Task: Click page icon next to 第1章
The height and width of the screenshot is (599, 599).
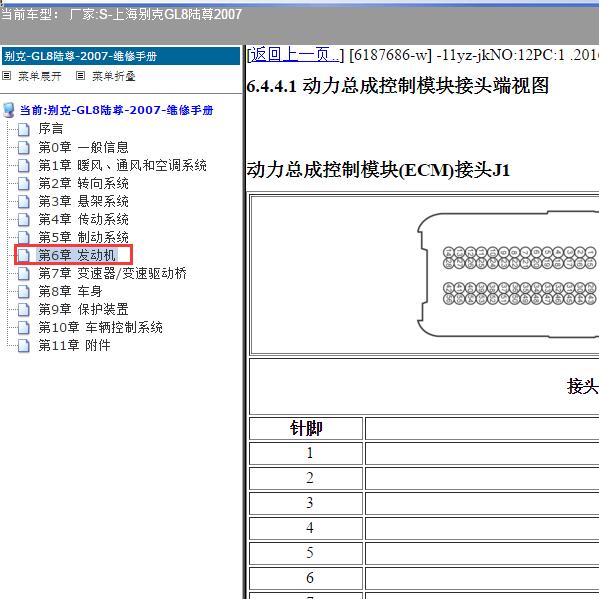Action: 24,166
